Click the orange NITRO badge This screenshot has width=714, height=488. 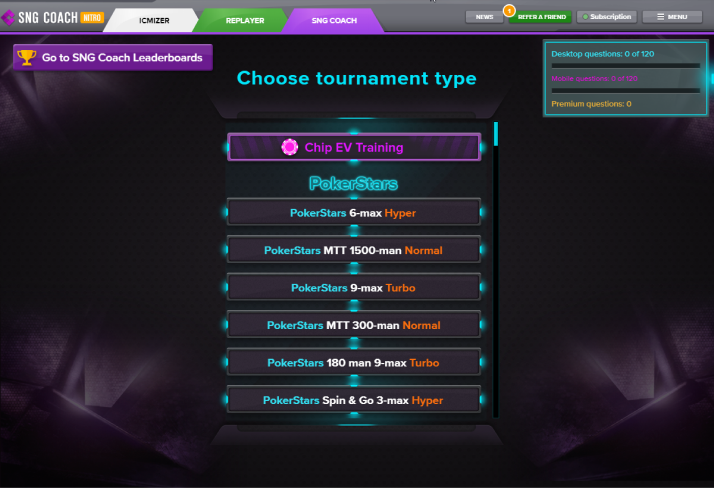92,18
